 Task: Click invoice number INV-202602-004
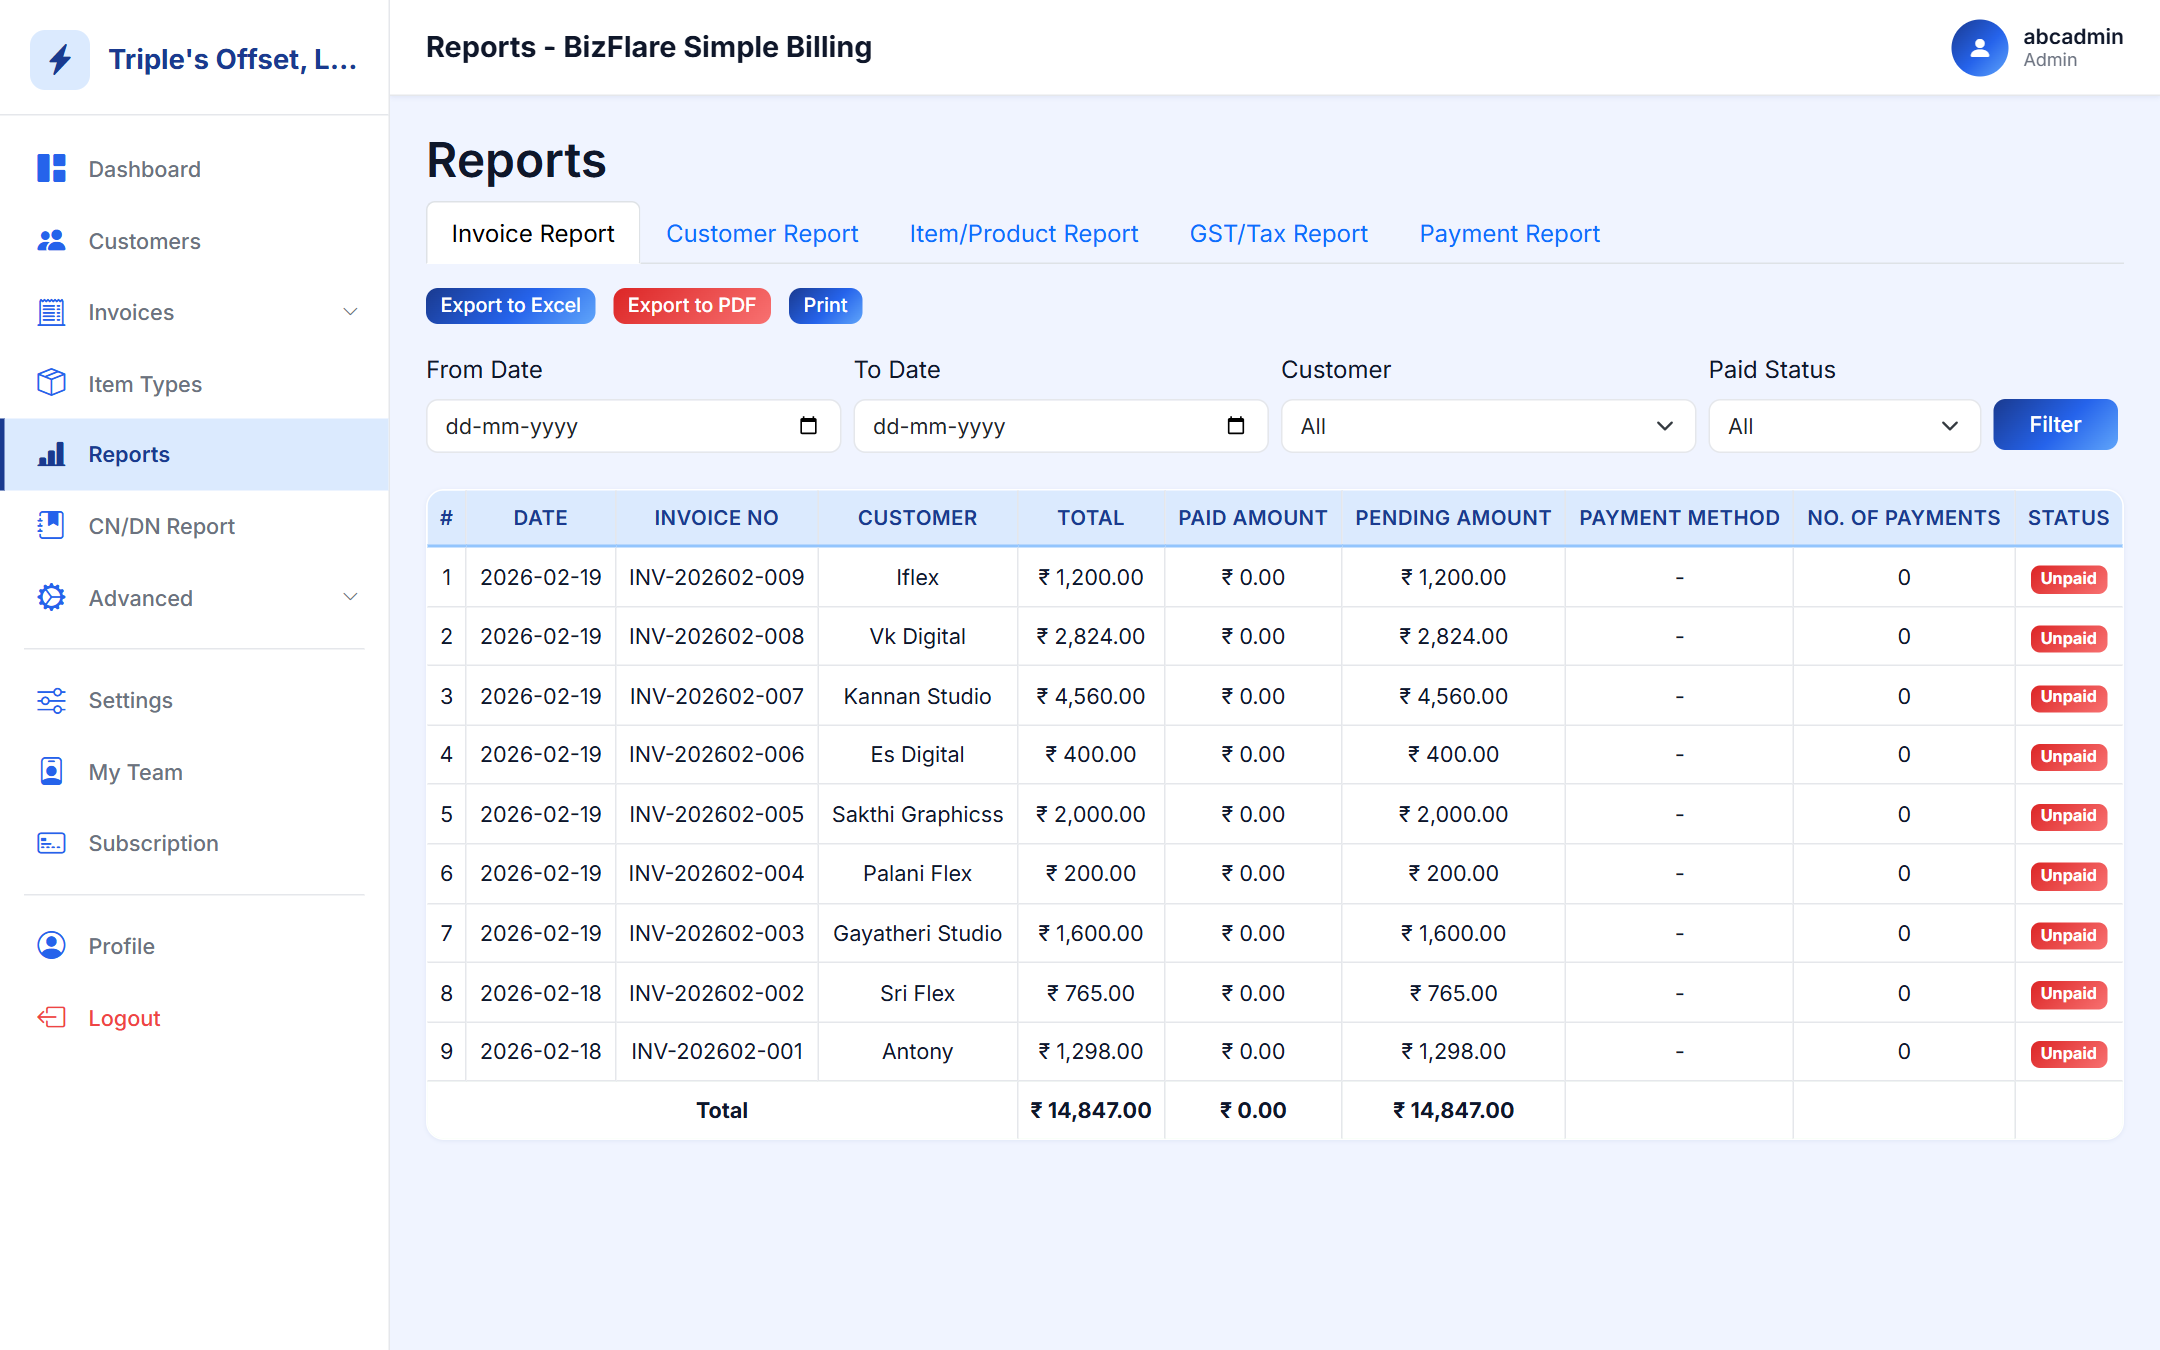pos(716,873)
